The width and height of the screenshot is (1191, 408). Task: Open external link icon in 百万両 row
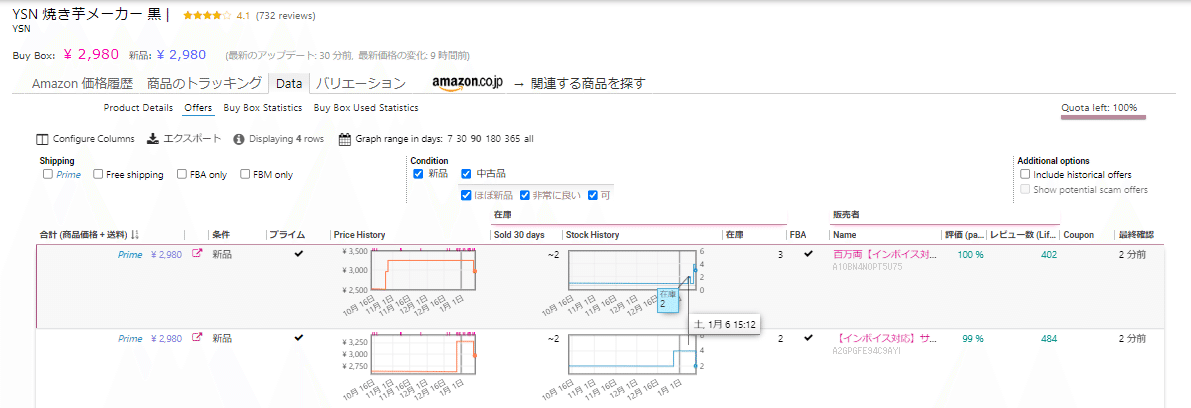[x=197, y=254]
